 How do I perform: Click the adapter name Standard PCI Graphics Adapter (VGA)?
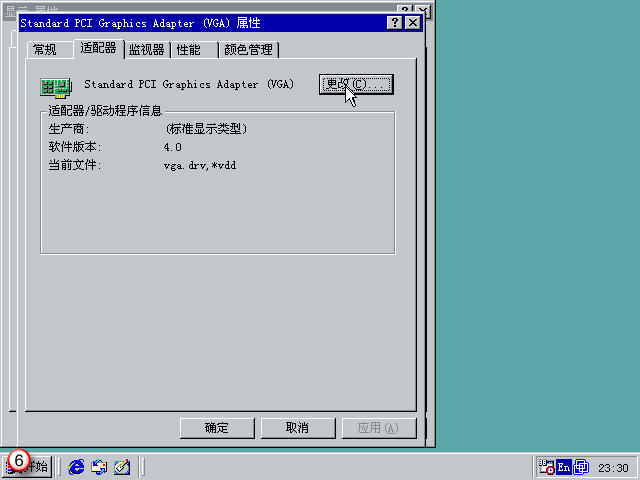coord(189,84)
